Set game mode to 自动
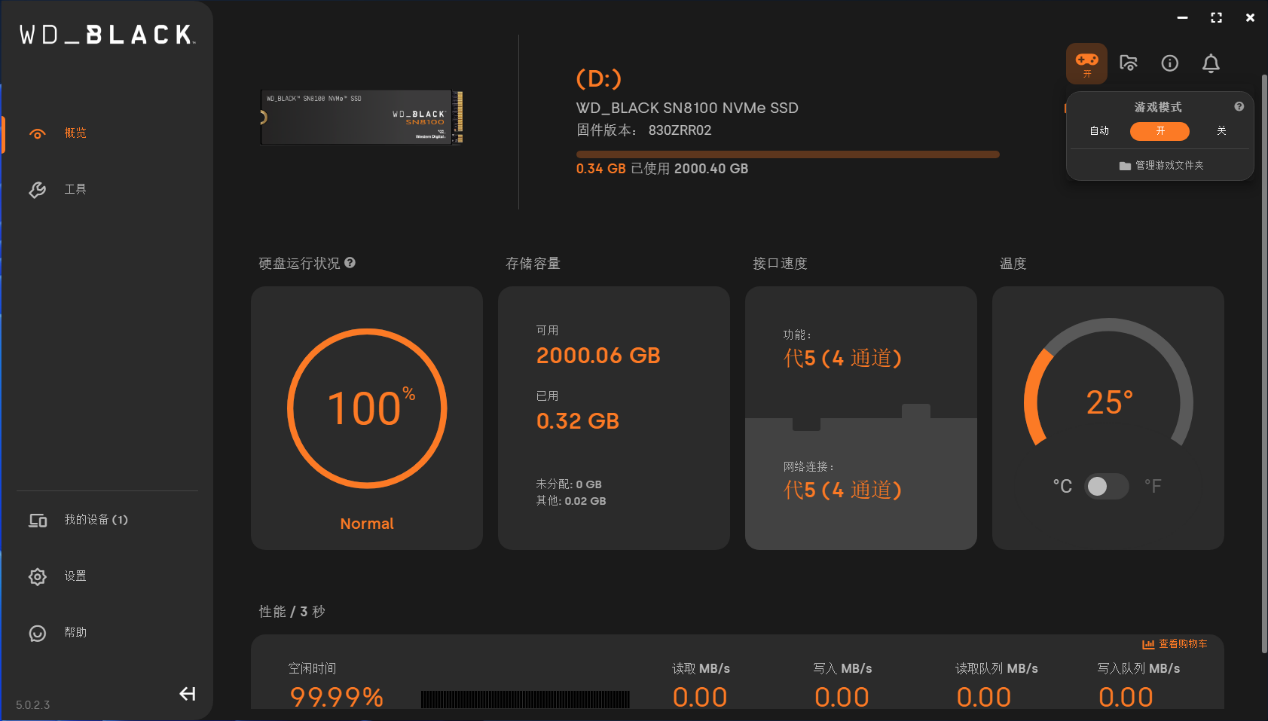The height and width of the screenshot is (721, 1268). [x=1099, y=131]
